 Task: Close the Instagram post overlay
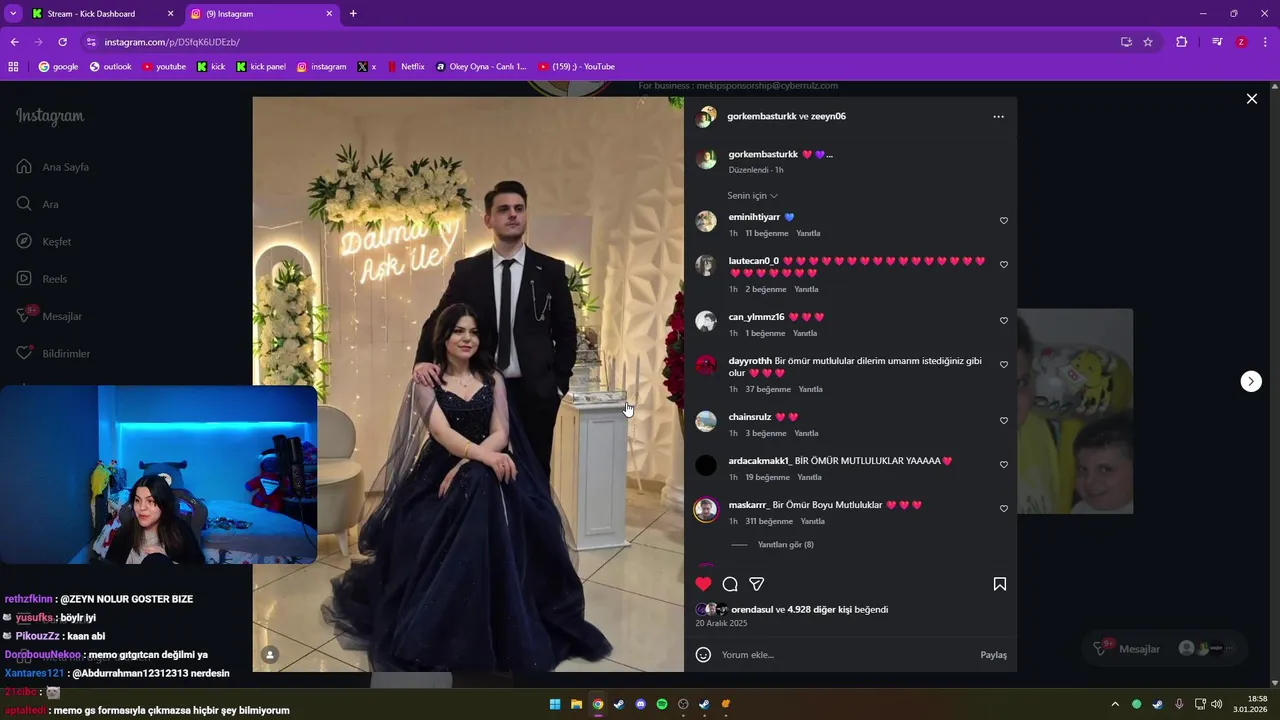point(1251,99)
